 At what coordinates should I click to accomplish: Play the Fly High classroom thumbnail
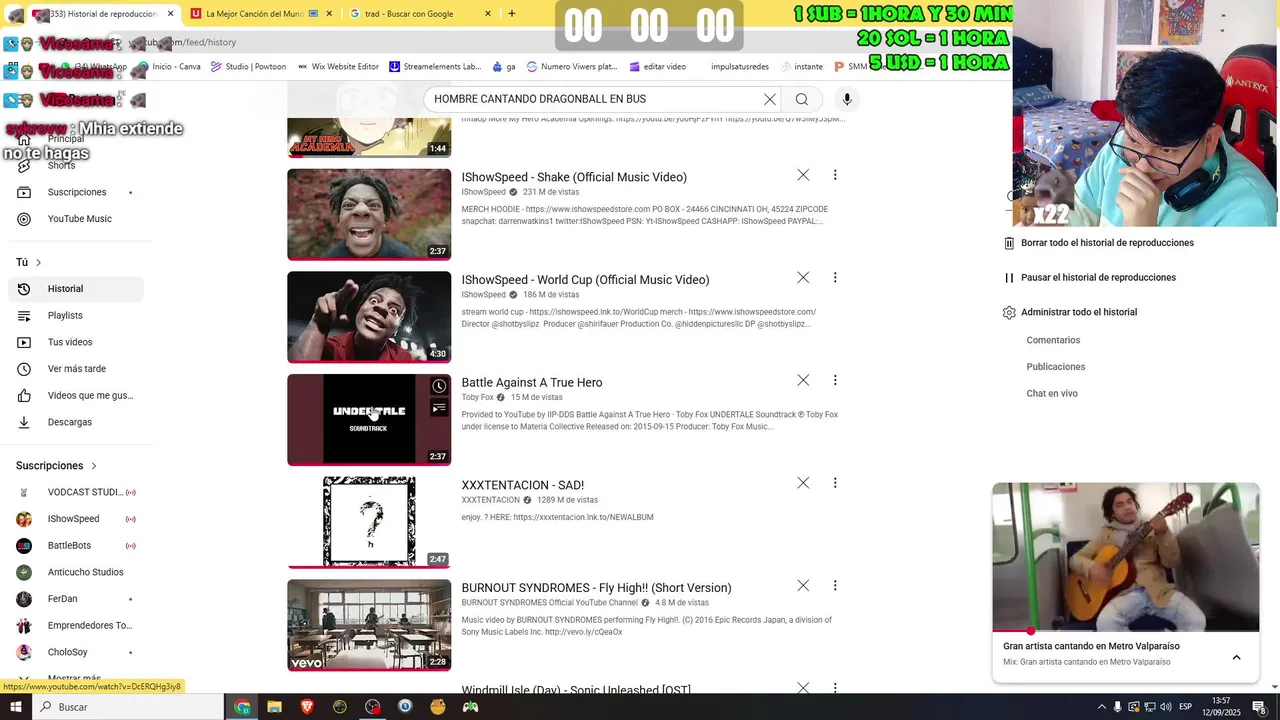coord(369,625)
